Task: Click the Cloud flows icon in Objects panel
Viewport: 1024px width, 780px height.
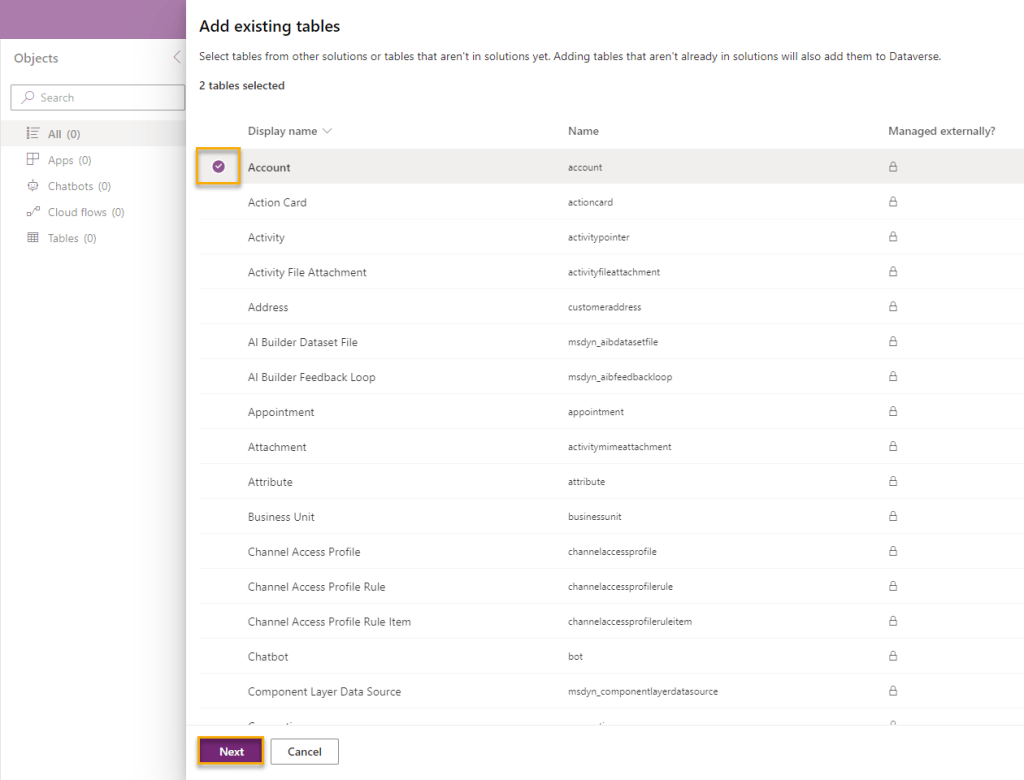Action: [34, 211]
